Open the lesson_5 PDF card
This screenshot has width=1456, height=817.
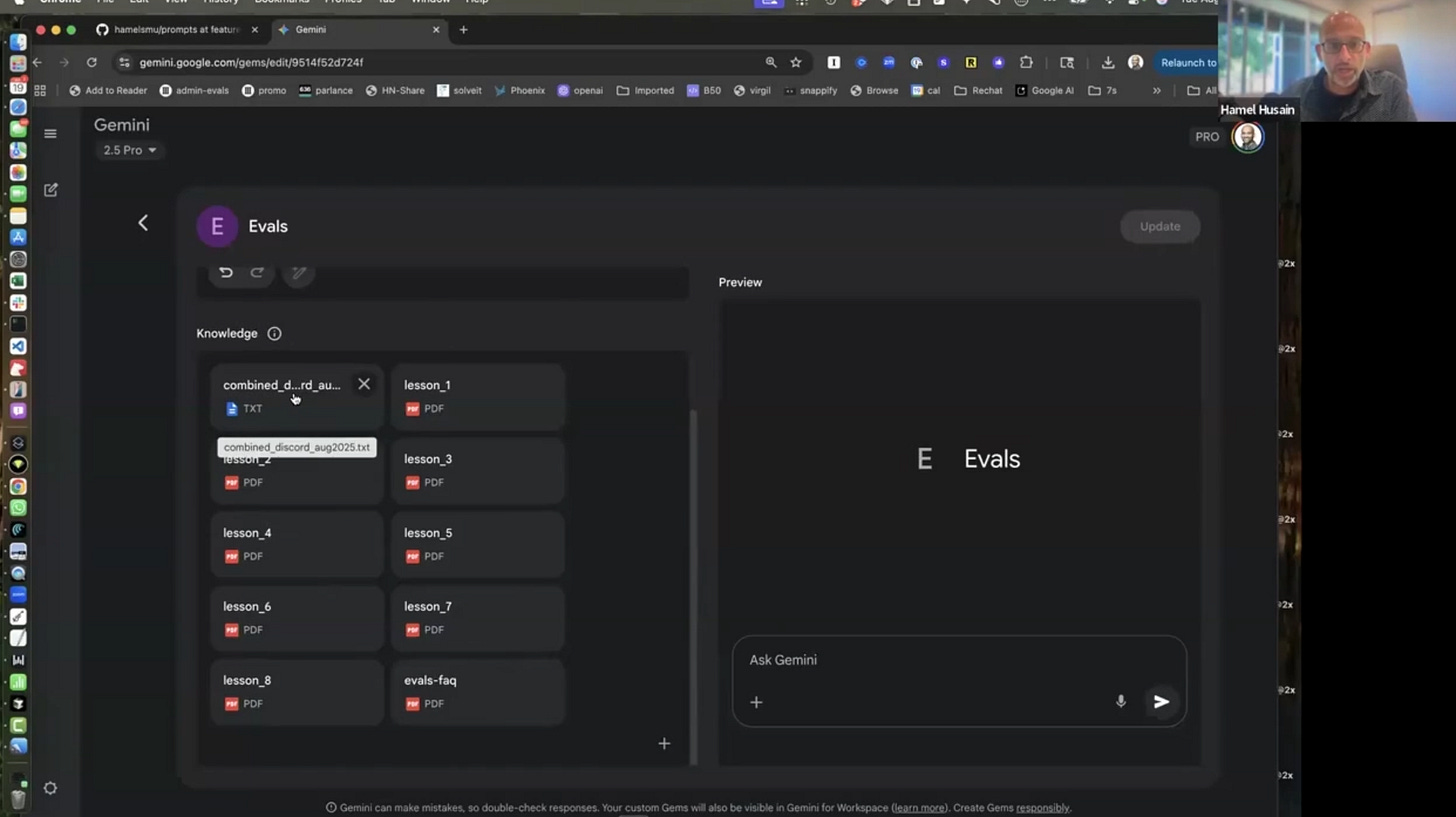pos(478,544)
